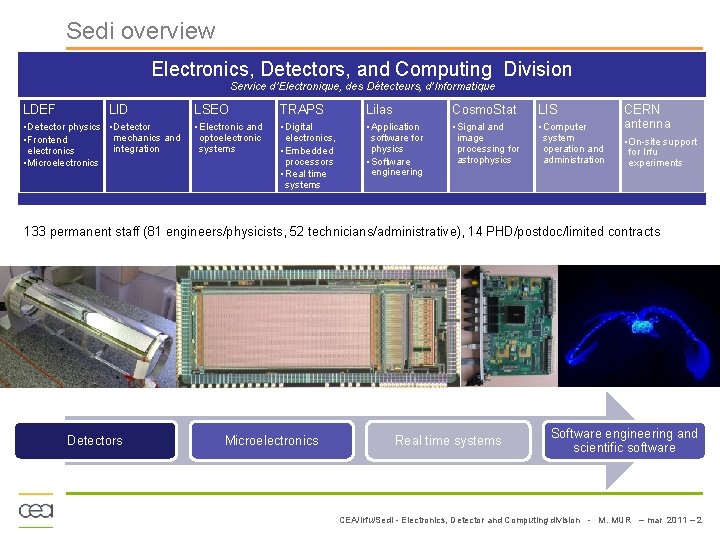Click the CERN antenna column header
This screenshot has width=720, height=540.
tap(647, 116)
